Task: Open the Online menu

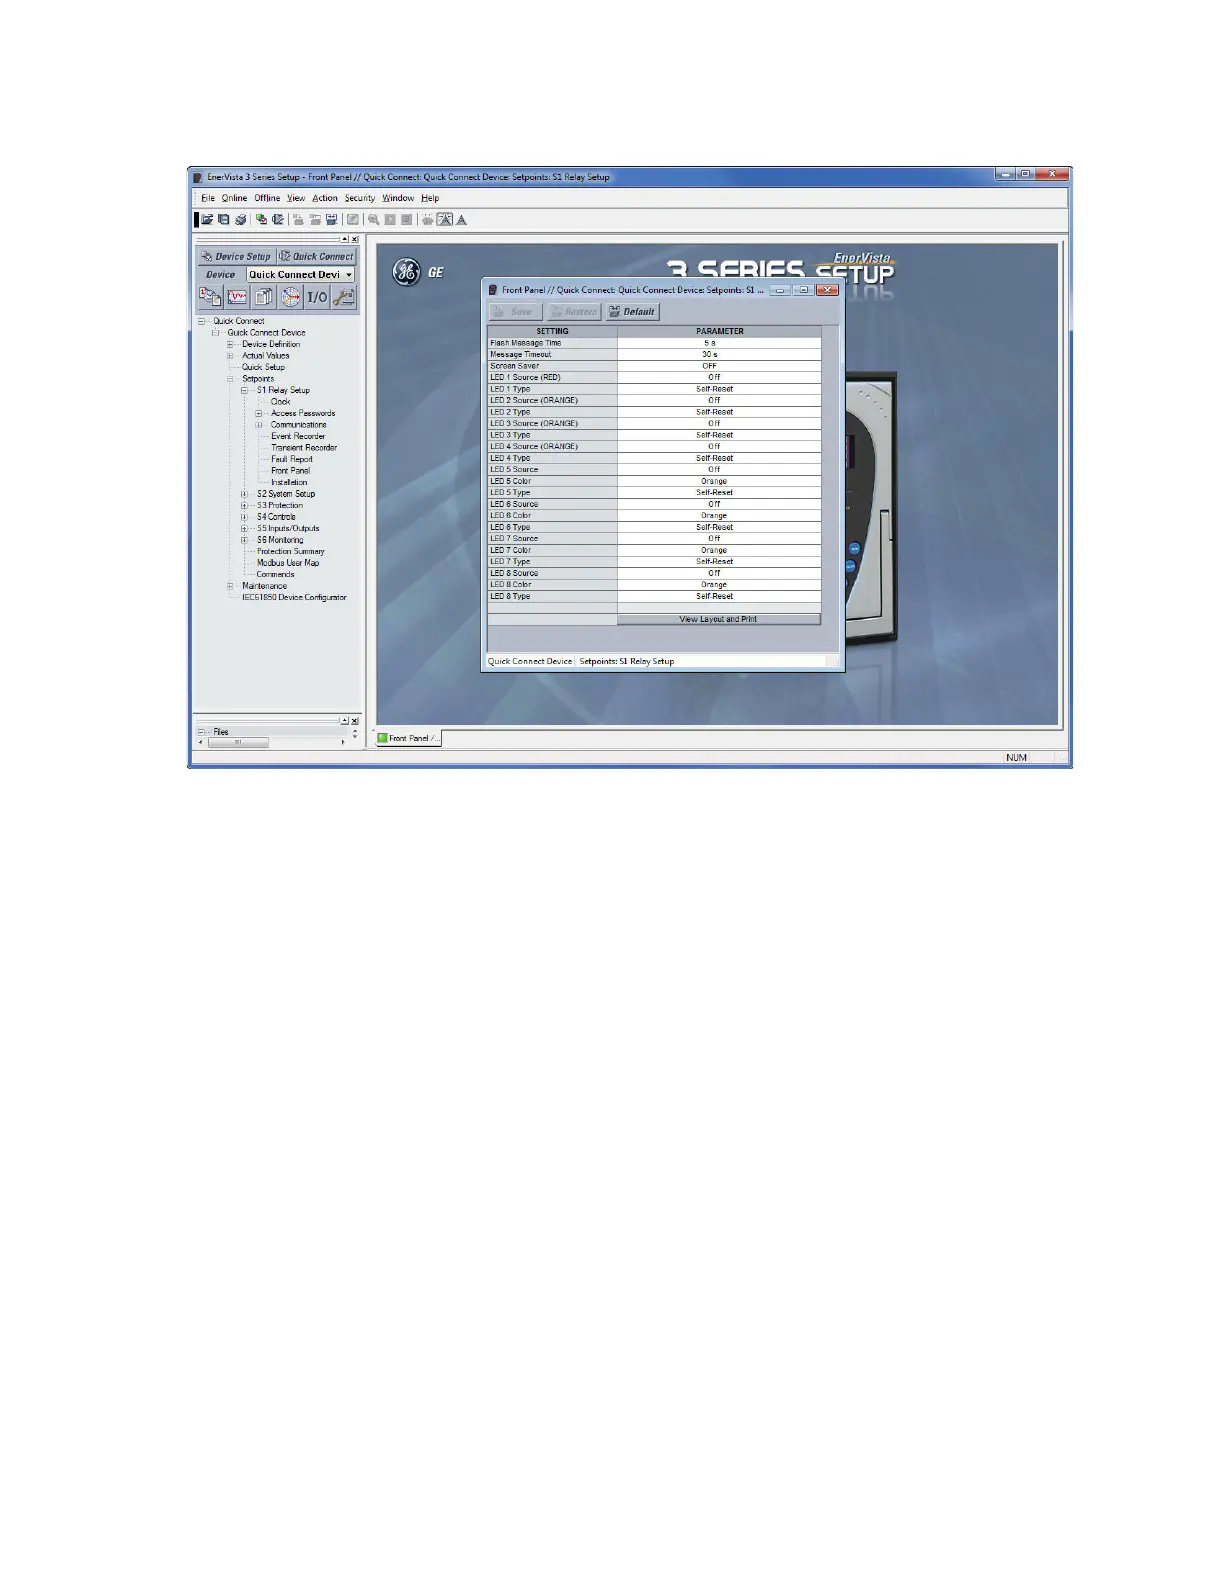Action: [234, 198]
